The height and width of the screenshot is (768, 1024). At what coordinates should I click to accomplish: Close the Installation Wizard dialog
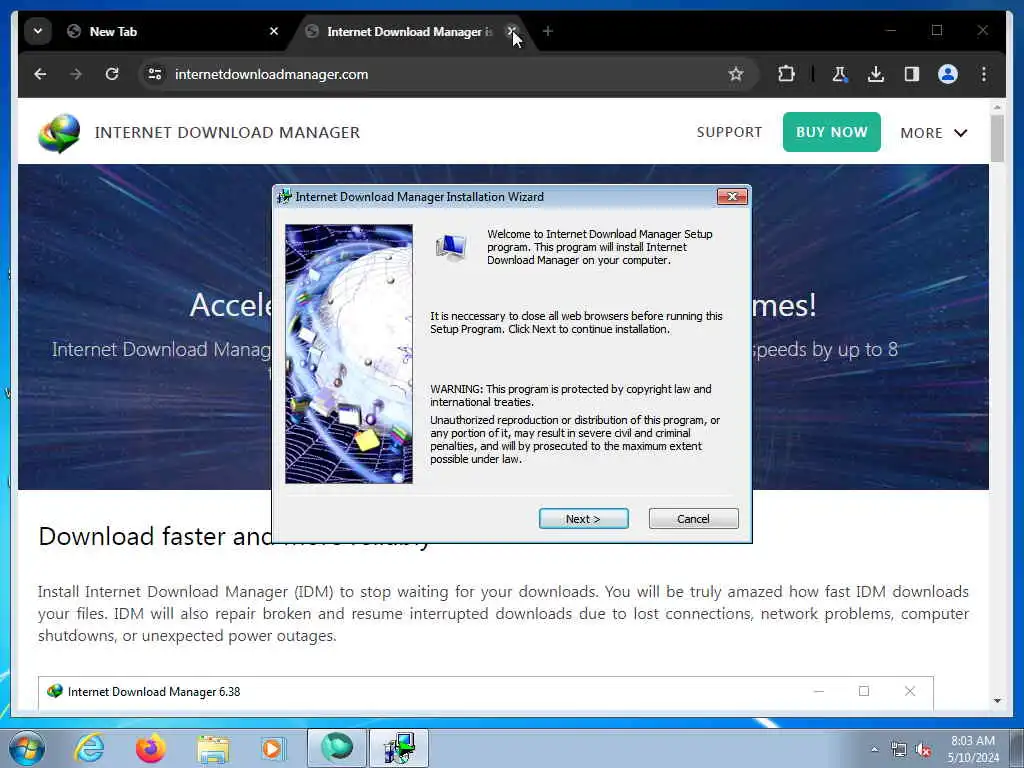pyautogui.click(x=732, y=197)
